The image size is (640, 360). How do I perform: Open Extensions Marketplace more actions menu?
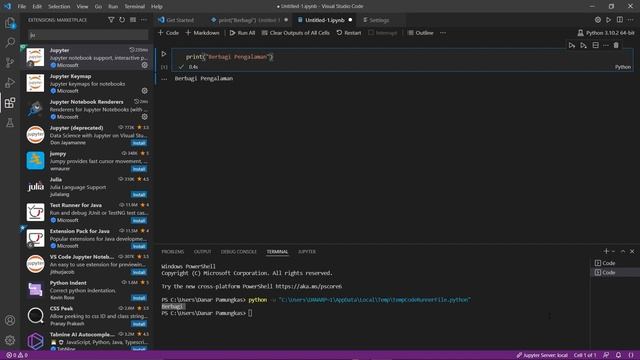point(144,20)
